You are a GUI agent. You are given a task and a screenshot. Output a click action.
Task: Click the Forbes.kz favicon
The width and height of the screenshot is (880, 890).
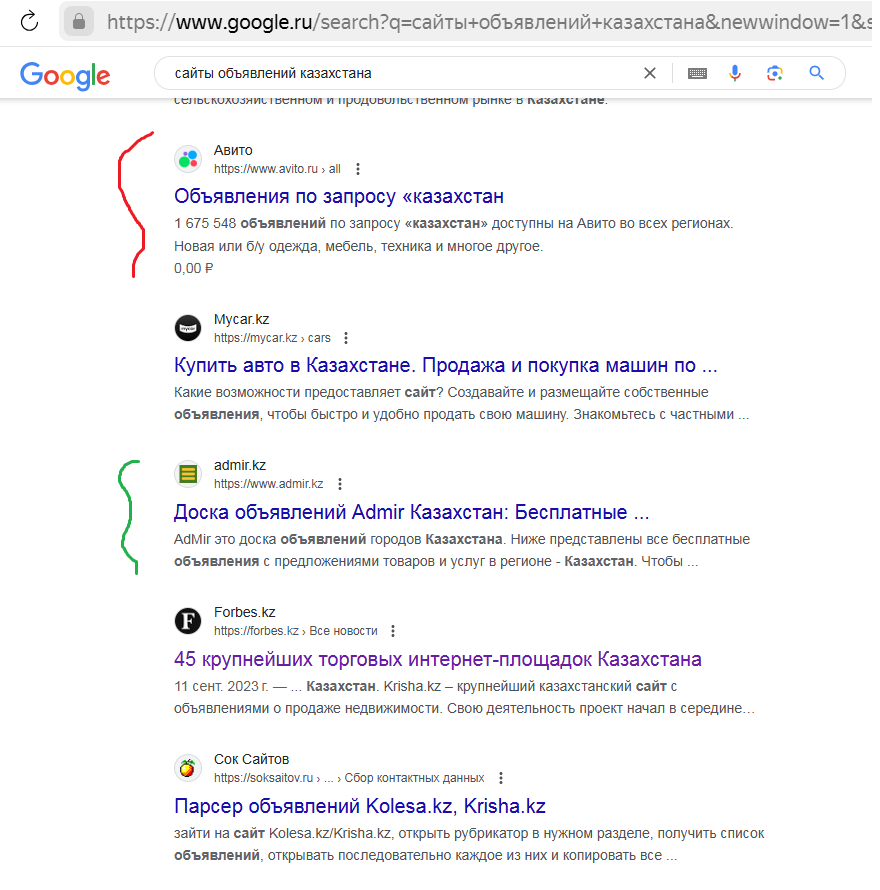pos(188,621)
